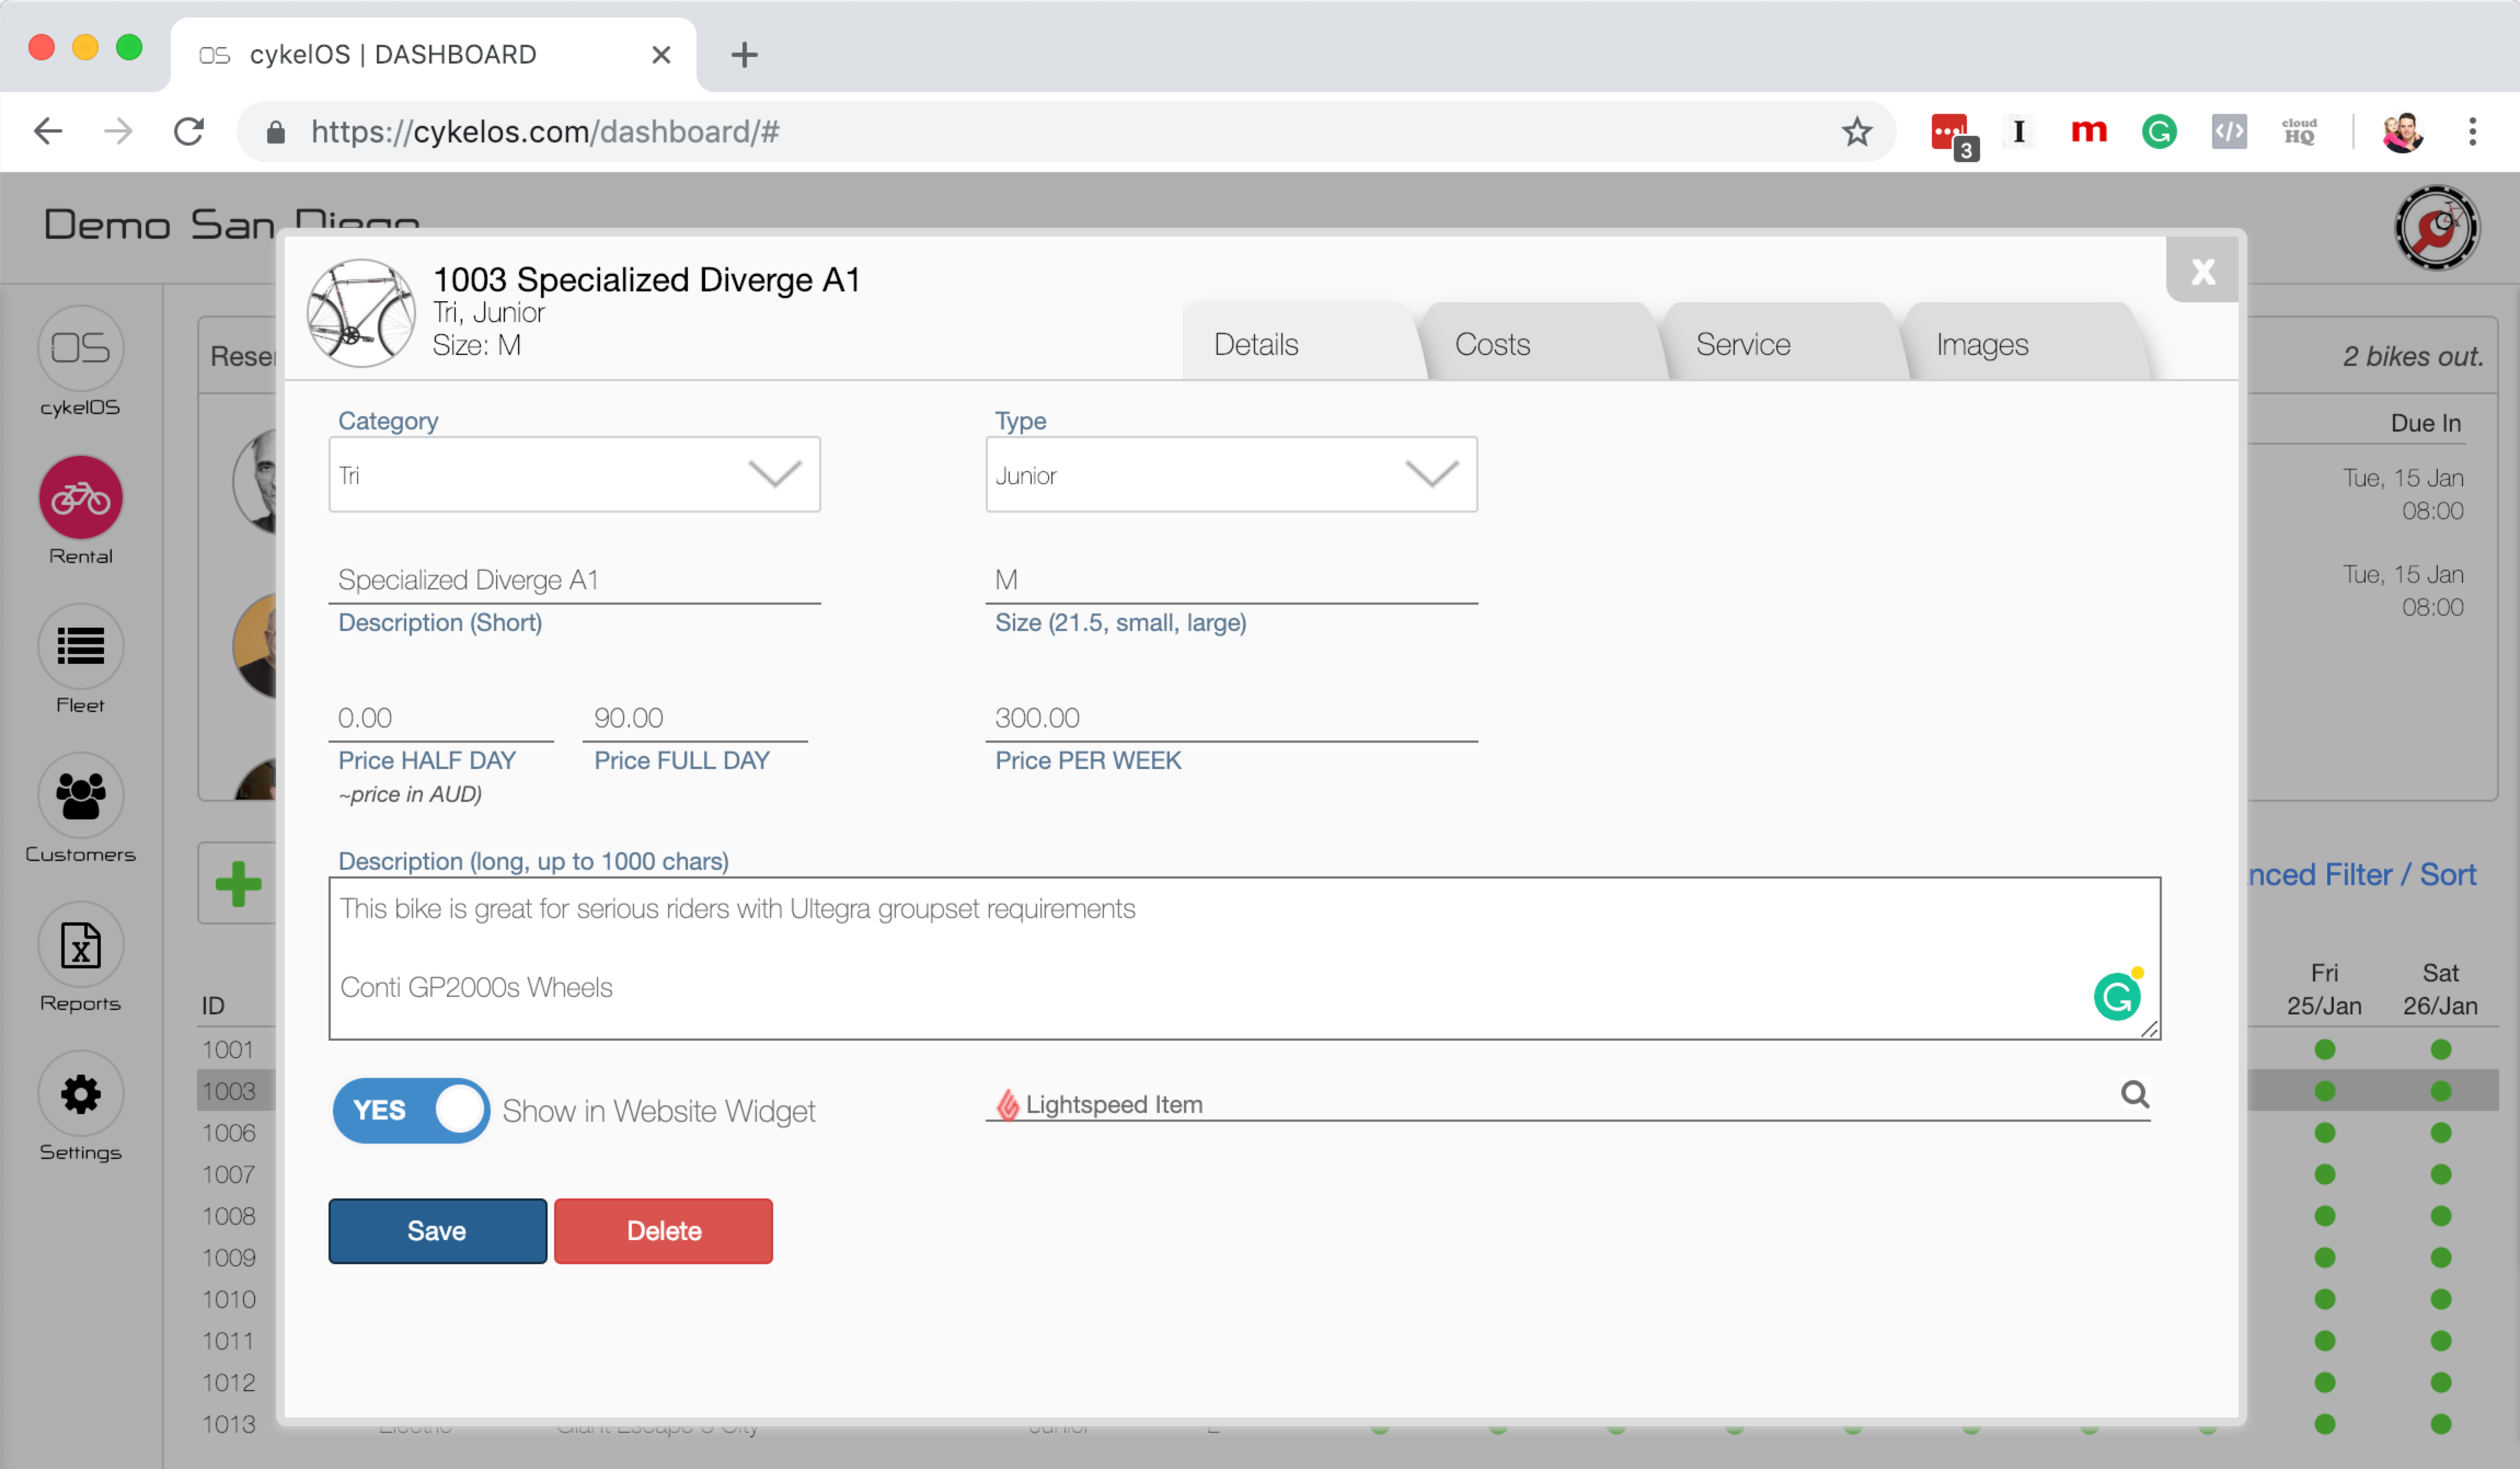Go back to the previous page
This screenshot has height=1469, width=2520.
click(x=48, y=131)
